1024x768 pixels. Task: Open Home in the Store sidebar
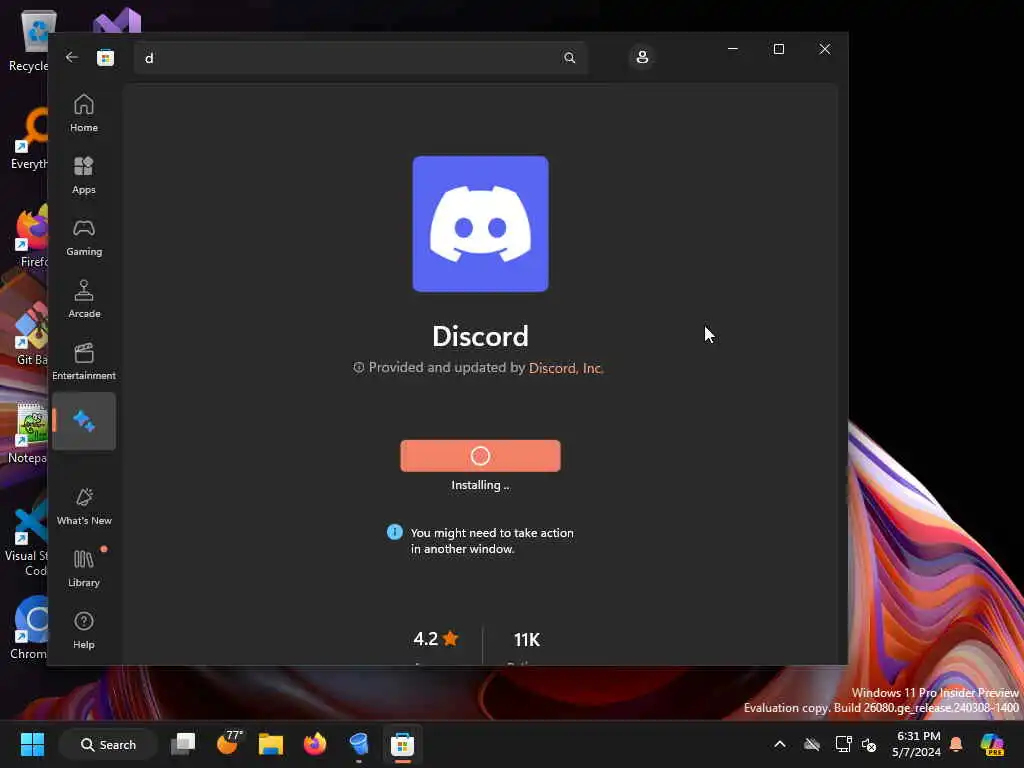pos(84,113)
